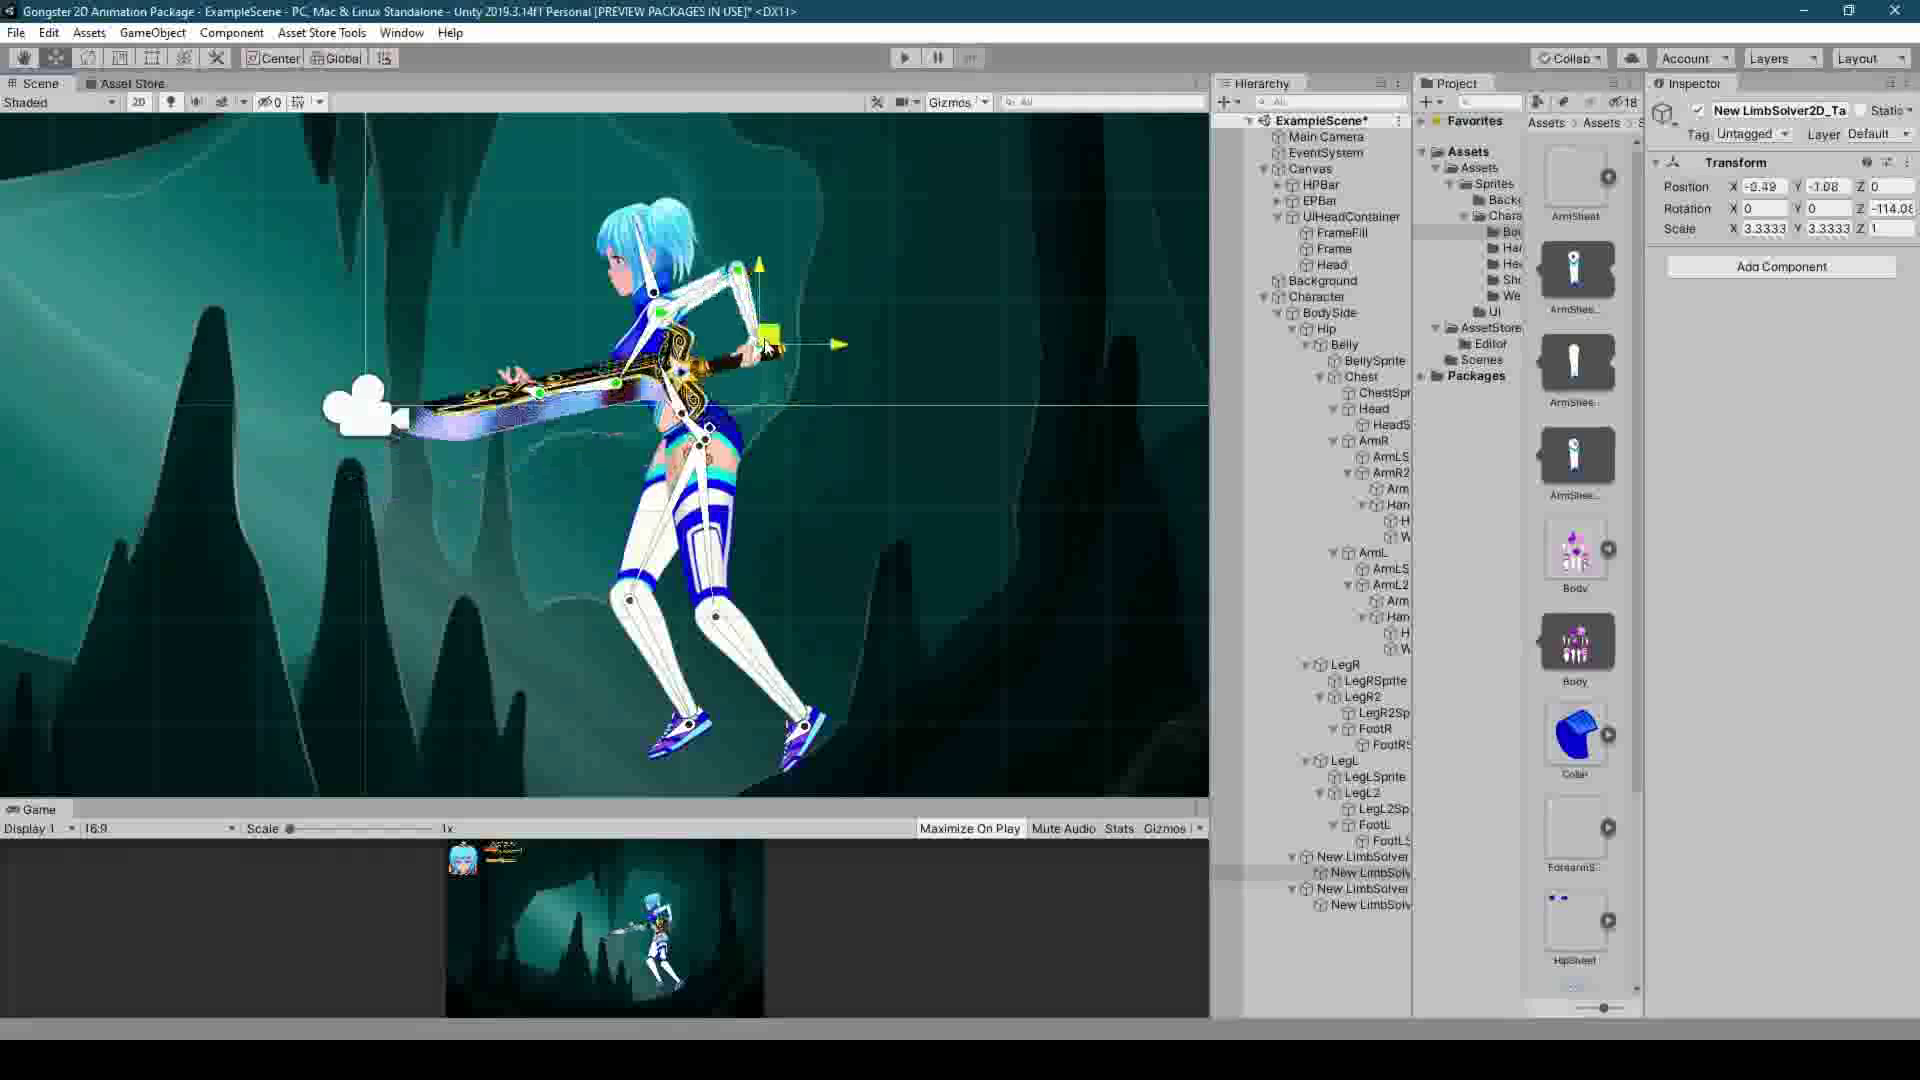This screenshot has width=1920, height=1080.
Task: Select the Hand tool in the toolbar
Action: tap(24, 58)
